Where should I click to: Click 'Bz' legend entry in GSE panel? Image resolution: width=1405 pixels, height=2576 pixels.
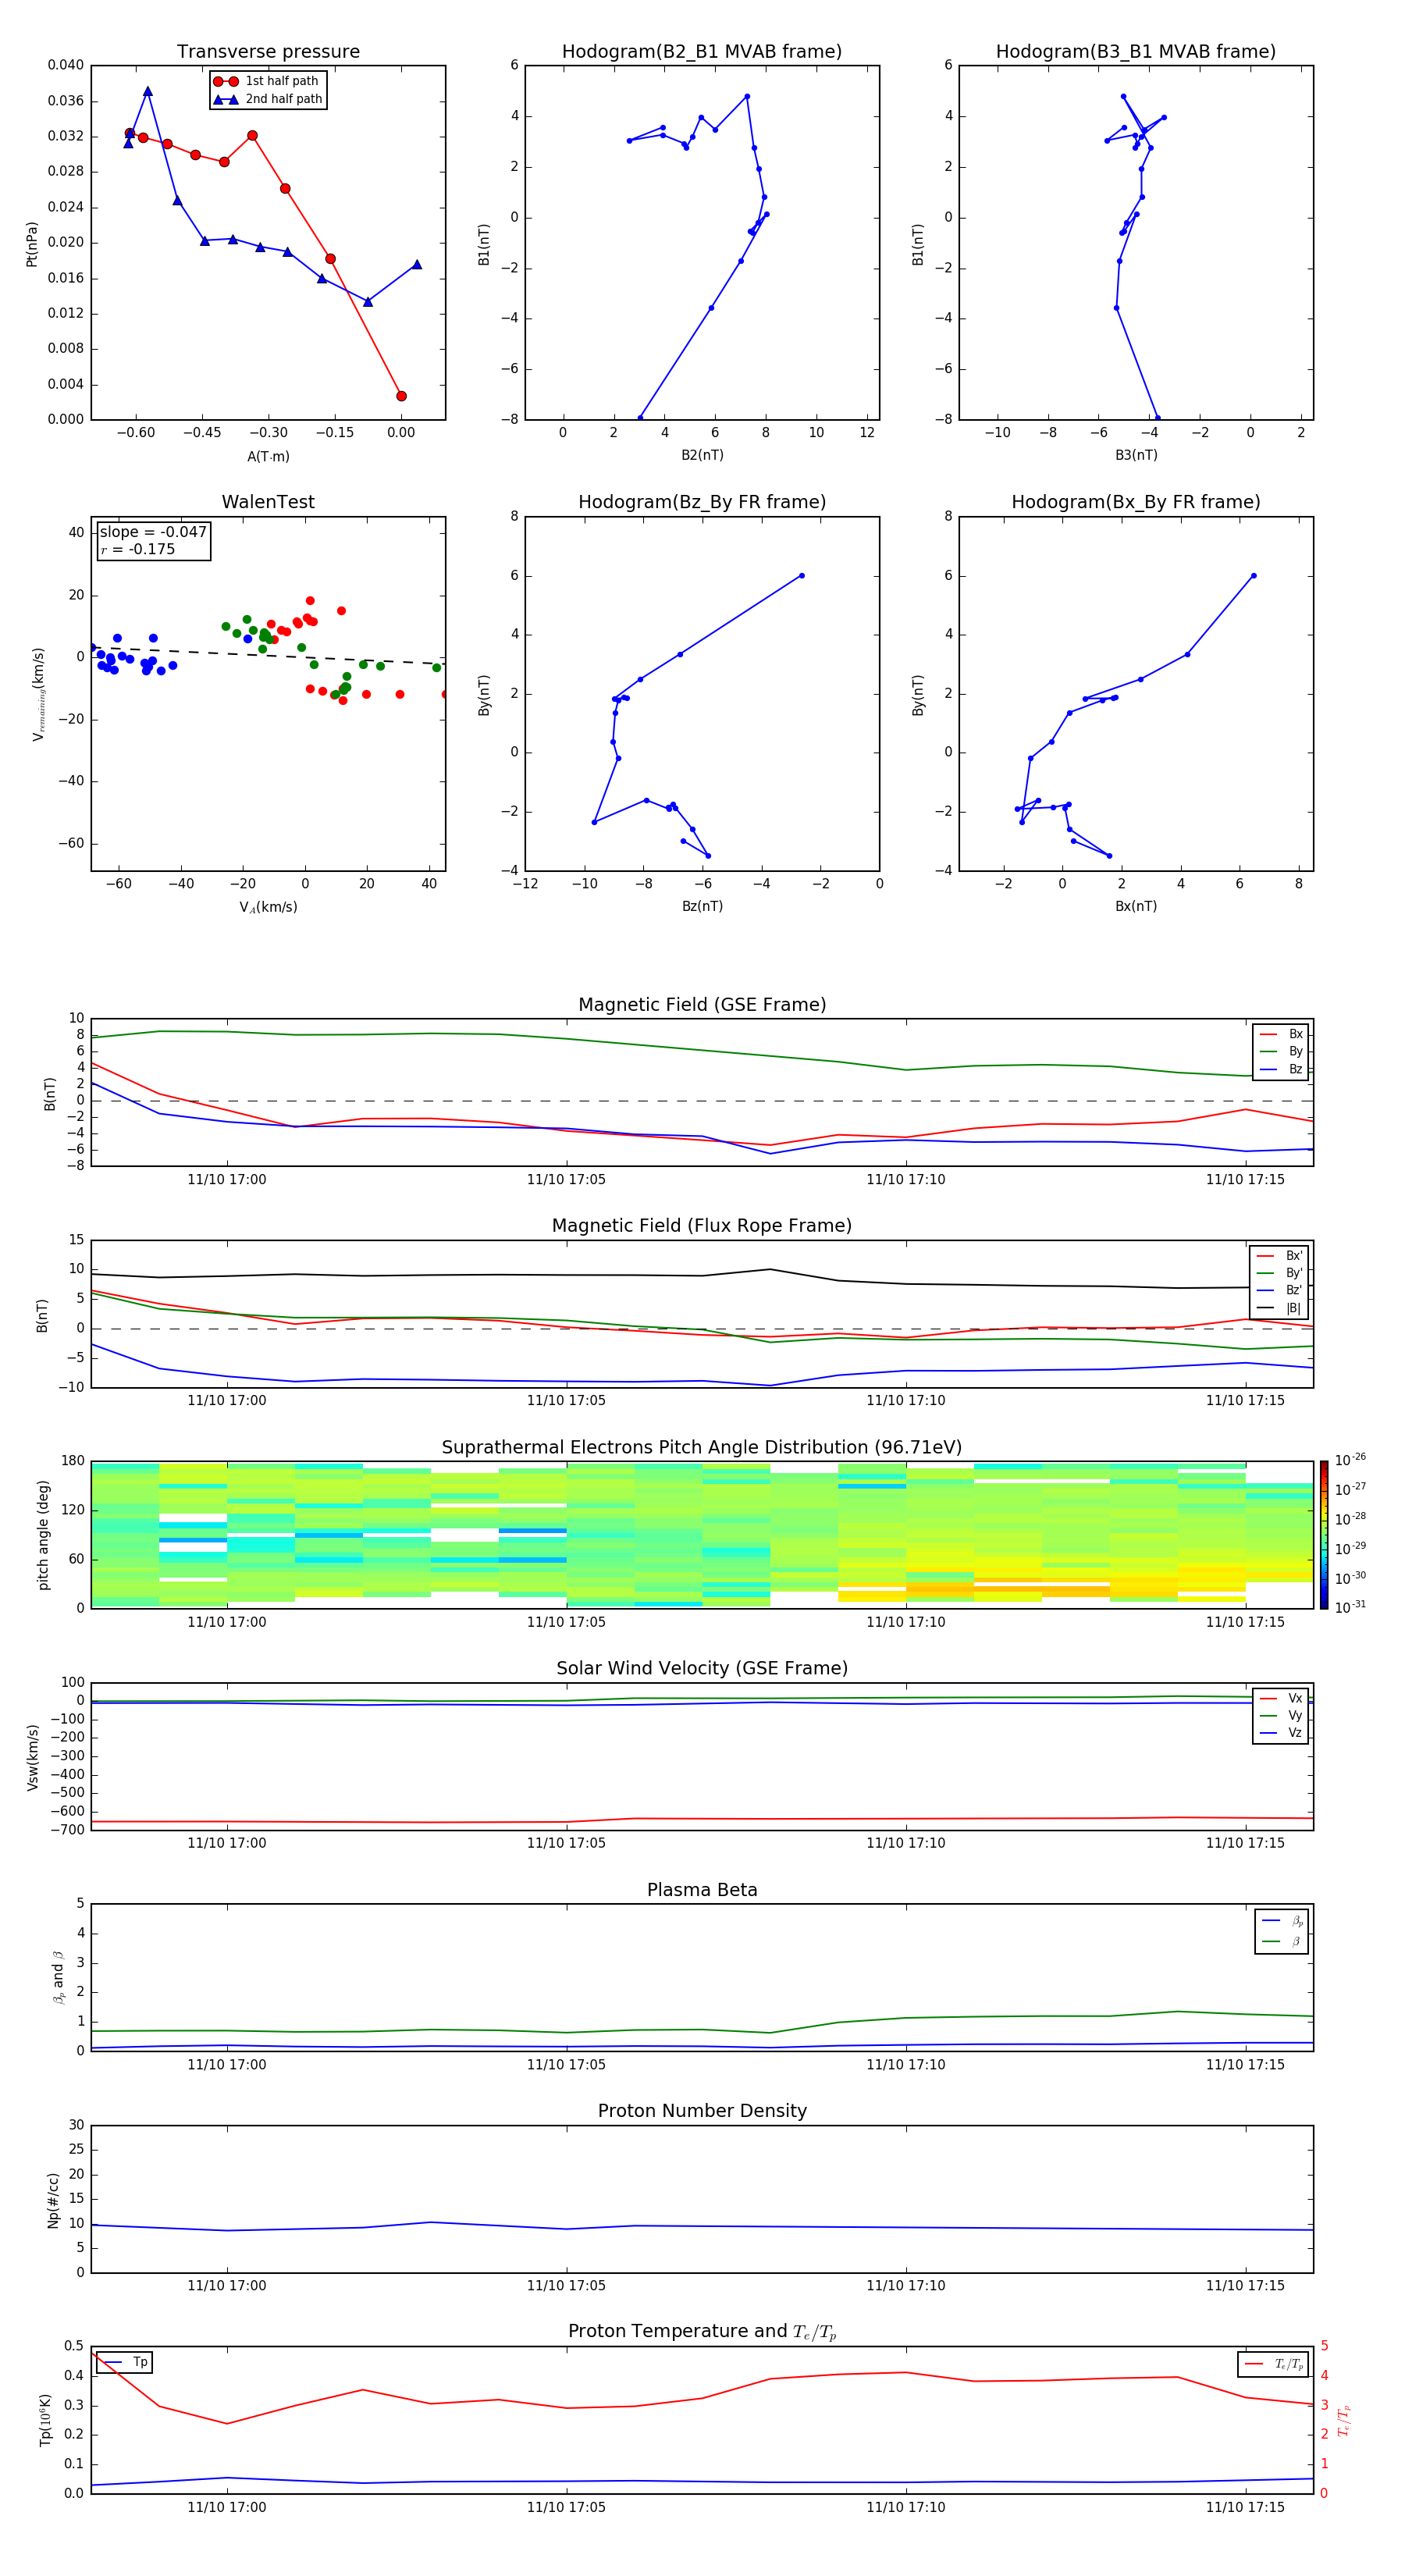click(1281, 1069)
